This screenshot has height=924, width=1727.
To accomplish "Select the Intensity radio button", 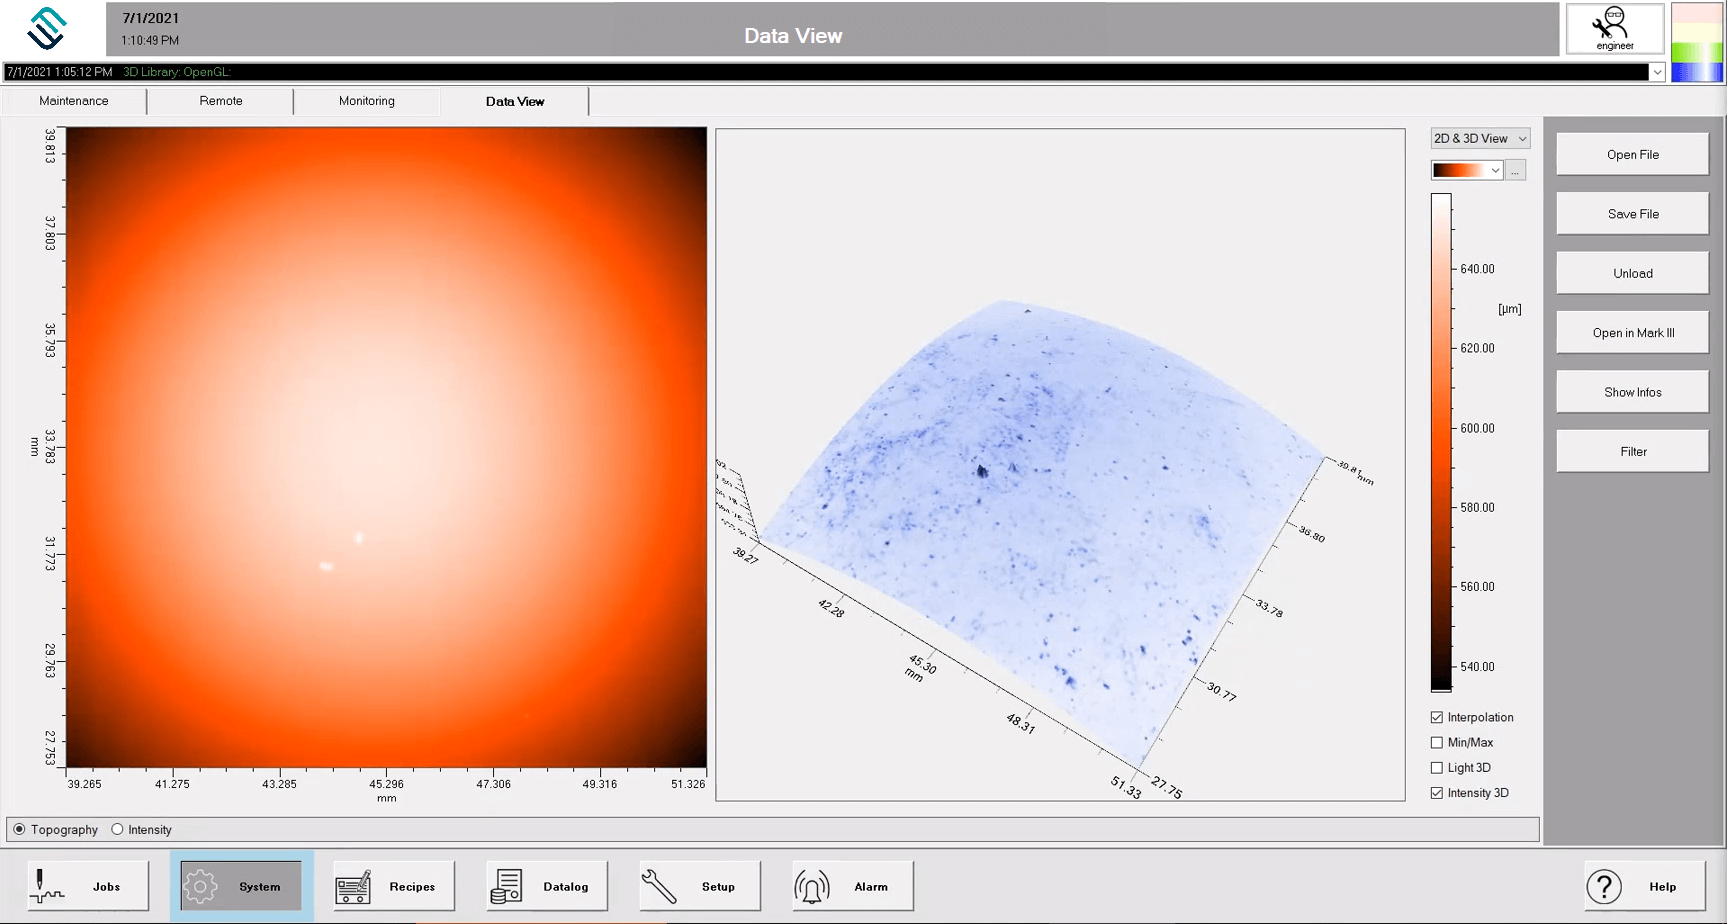I will pyautogui.click(x=118, y=829).
